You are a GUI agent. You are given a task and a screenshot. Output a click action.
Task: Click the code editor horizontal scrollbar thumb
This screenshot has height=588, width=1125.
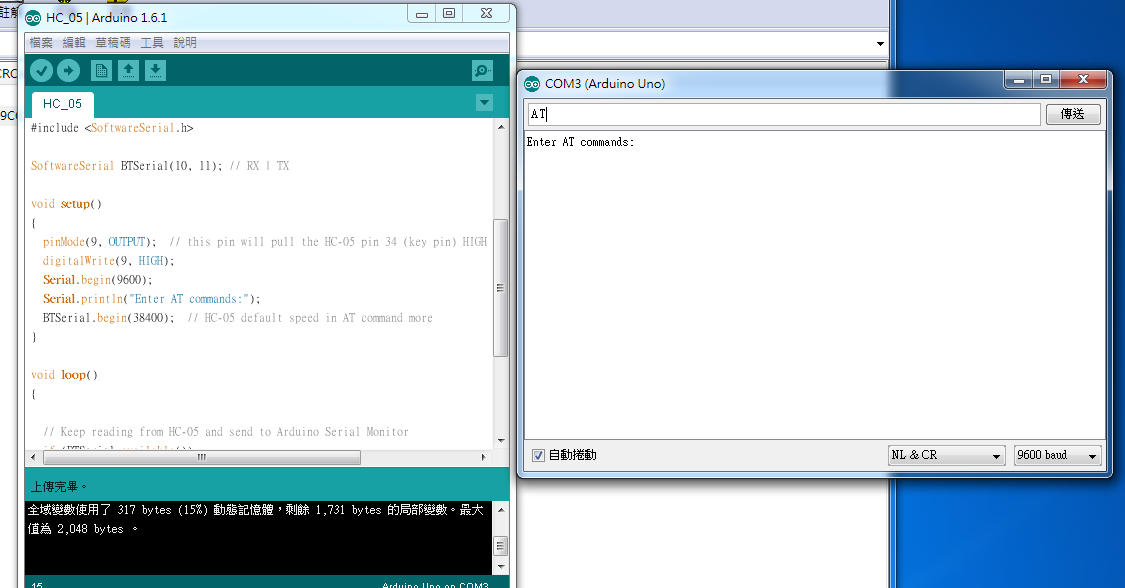[x=201, y=457]
